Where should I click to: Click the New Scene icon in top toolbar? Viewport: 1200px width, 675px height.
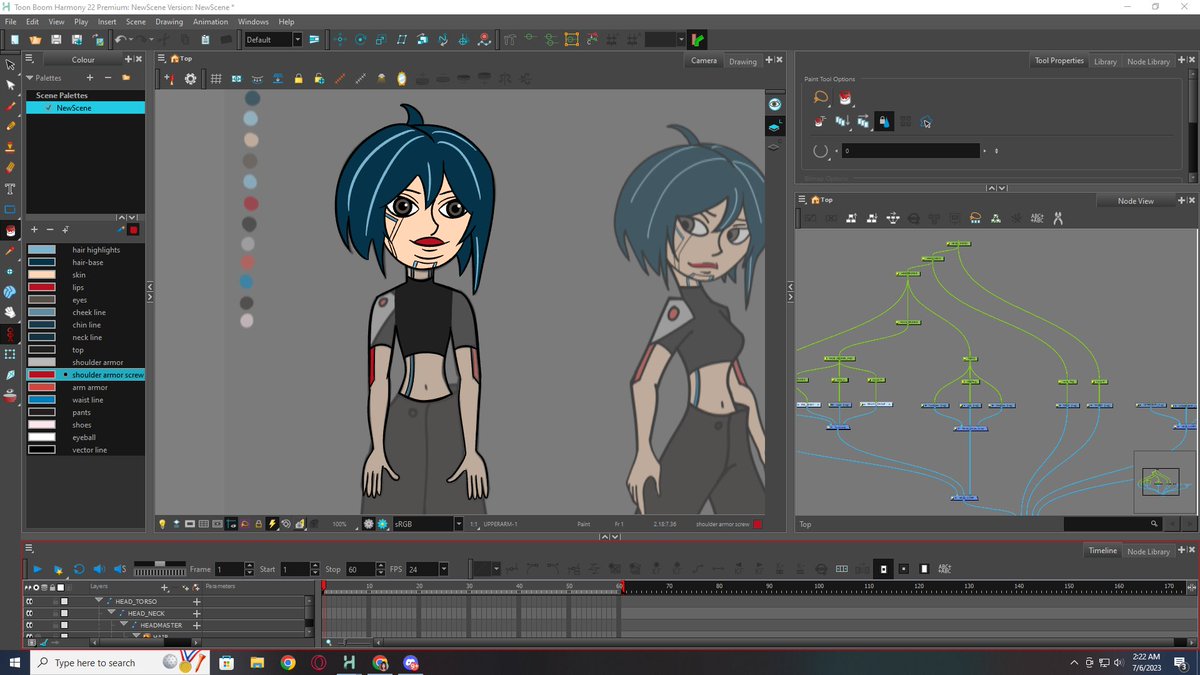(15, 39)
